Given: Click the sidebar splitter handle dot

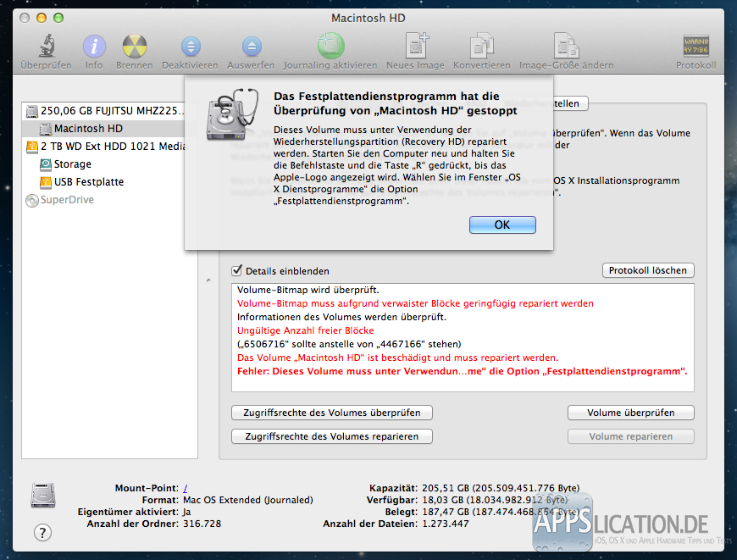Looking at the screenshot, I should pos(208,281).
